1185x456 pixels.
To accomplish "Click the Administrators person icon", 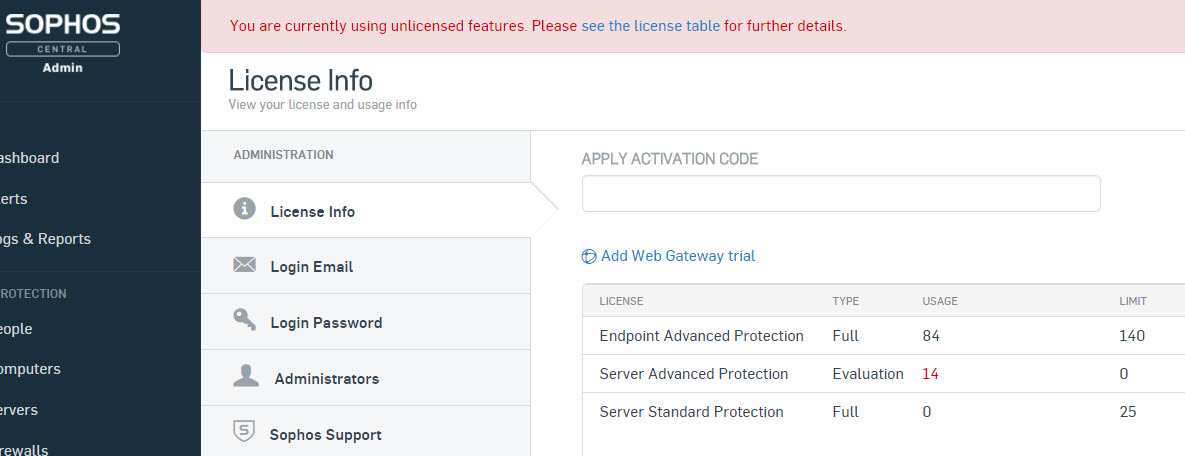I will [x=246, y=376].
